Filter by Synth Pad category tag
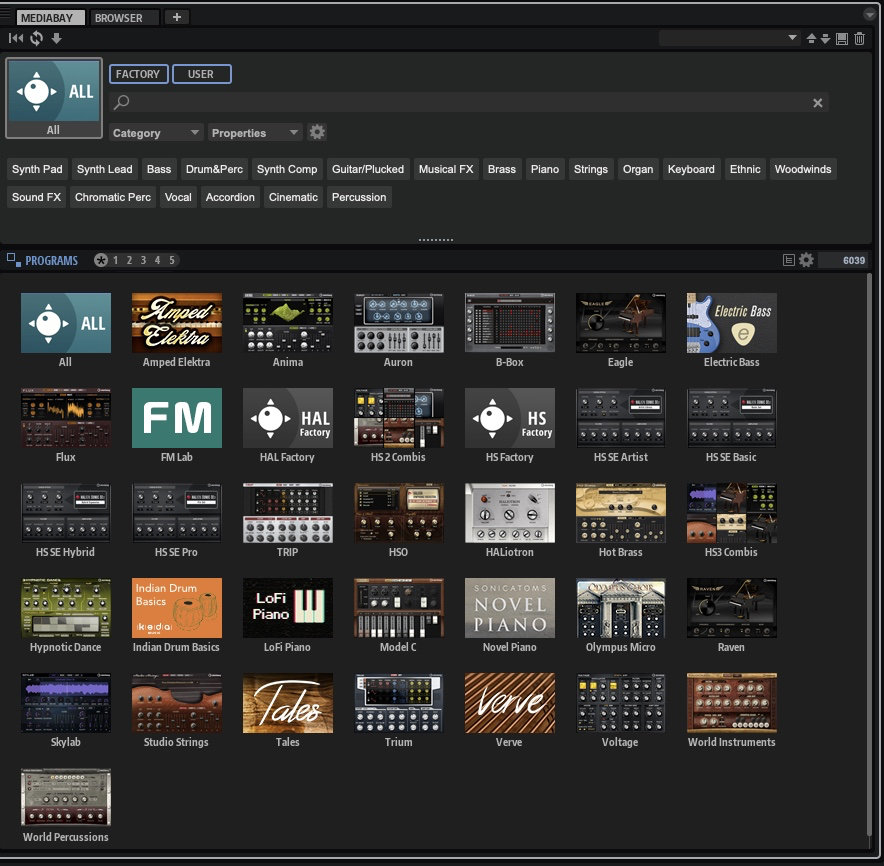The height and width of the screenshot is (866, 884). coord(37,169)
